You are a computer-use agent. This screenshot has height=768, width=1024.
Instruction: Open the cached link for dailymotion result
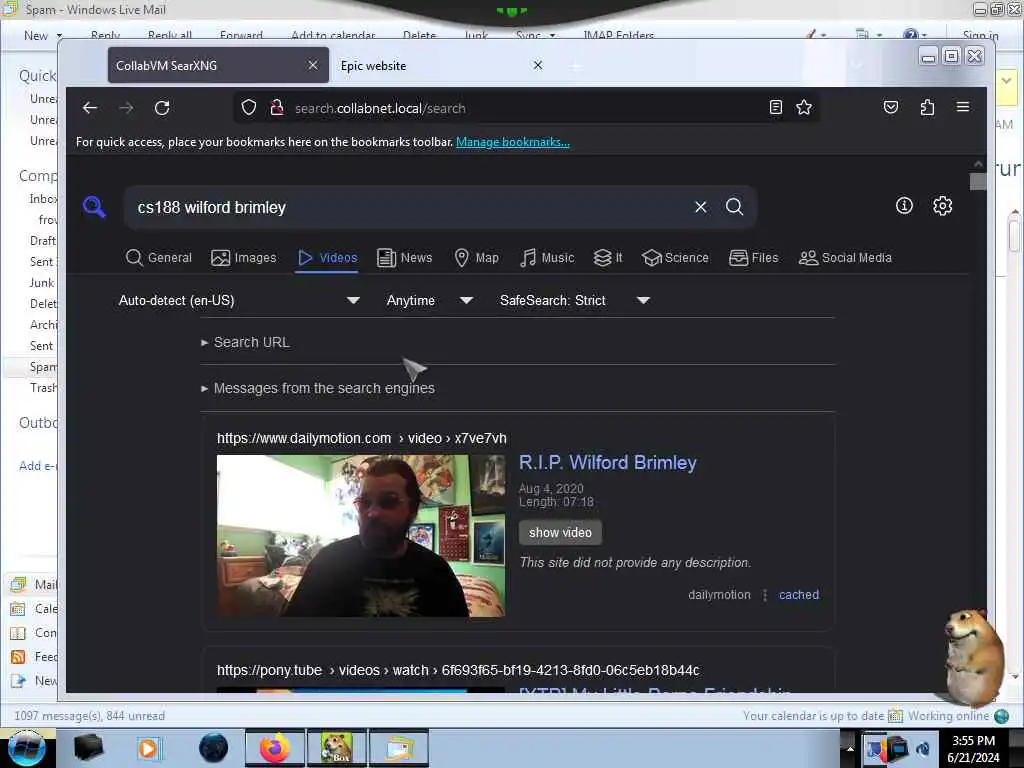point(799,594)
